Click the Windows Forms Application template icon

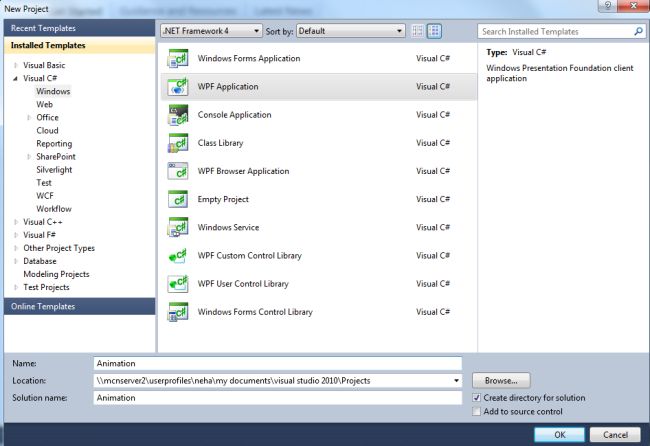coord(178,58)
